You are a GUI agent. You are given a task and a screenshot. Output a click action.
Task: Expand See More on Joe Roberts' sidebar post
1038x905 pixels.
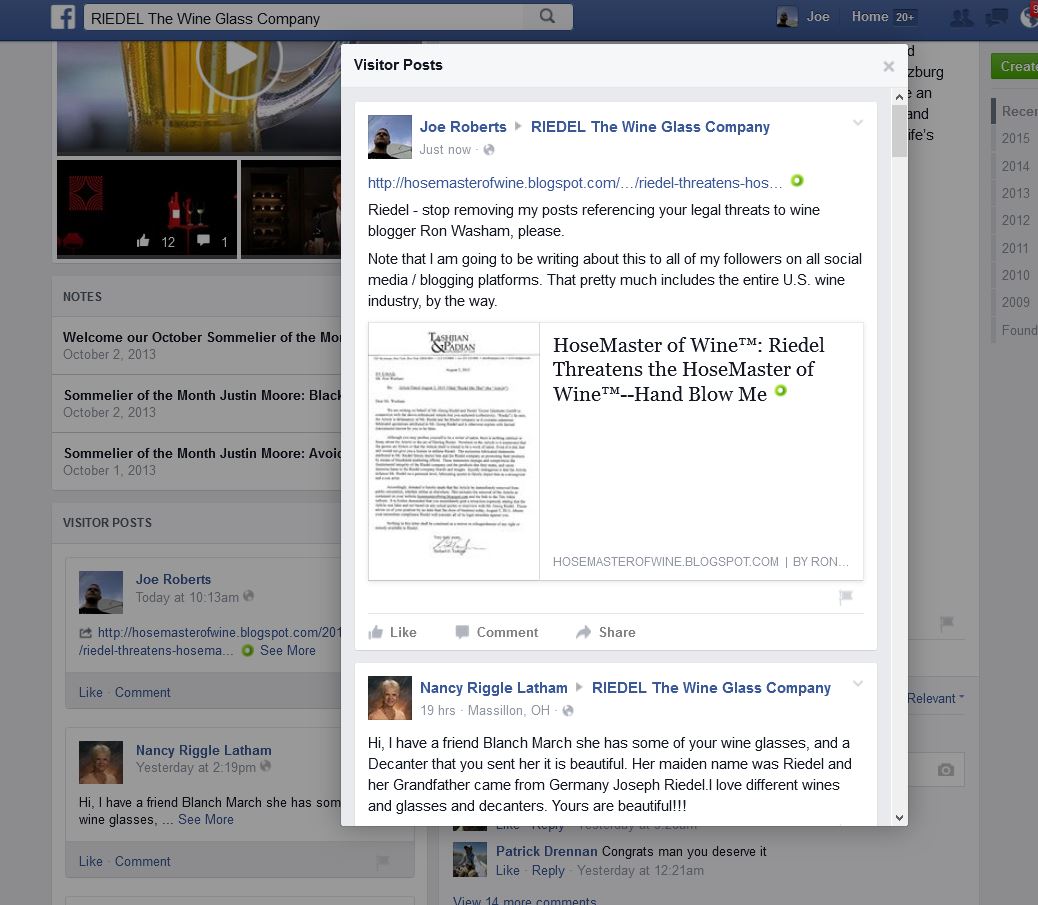pyautogui.click(x=288, y=651)
